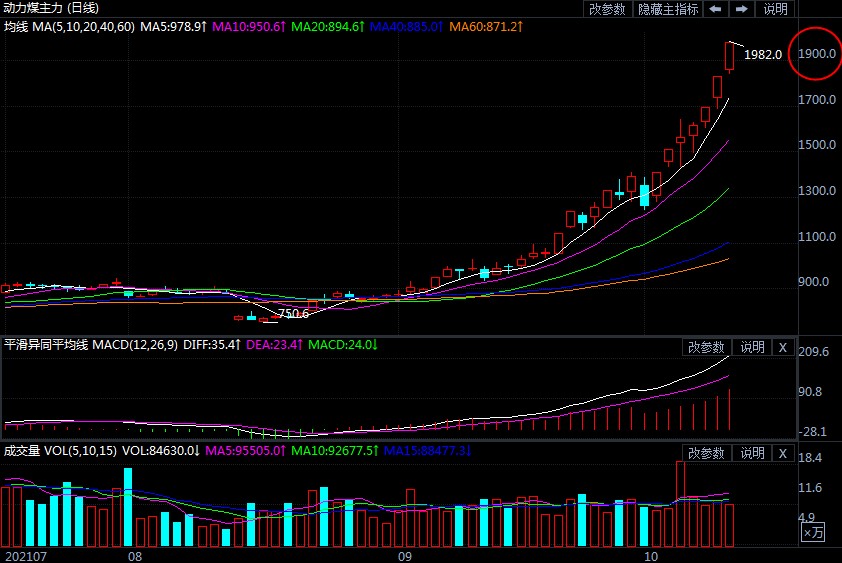
Task: Close the volume (成交量) panel with X
Action: click(783, 453)
